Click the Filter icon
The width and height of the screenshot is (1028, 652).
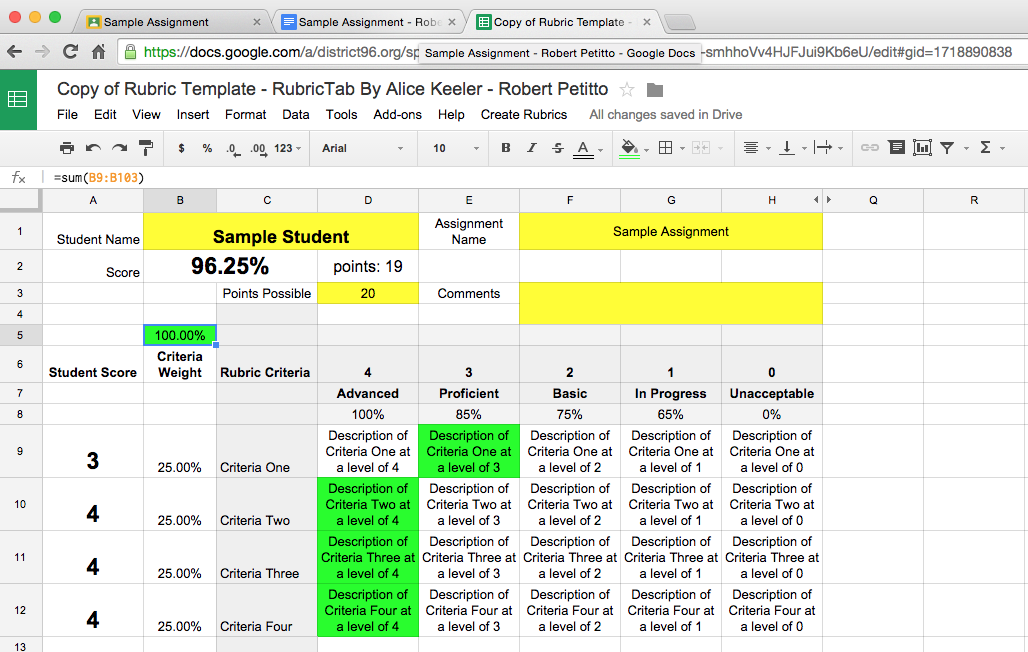coord(947,148)
